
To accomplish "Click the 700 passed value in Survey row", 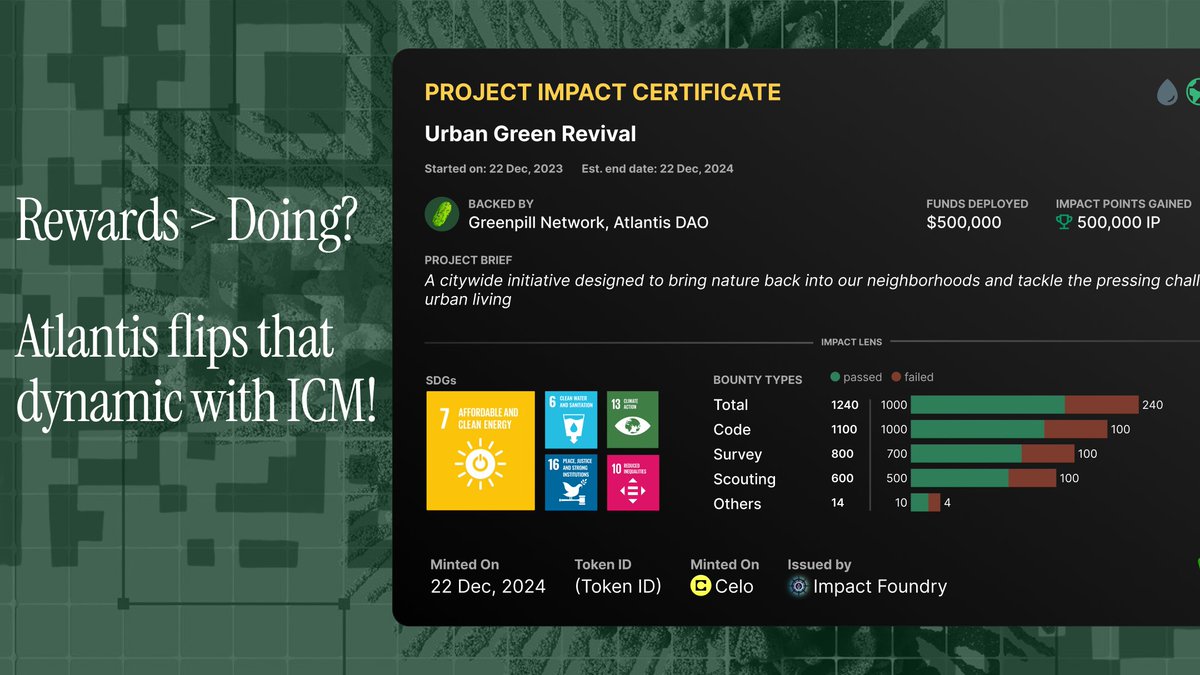I will pos(897,454).
